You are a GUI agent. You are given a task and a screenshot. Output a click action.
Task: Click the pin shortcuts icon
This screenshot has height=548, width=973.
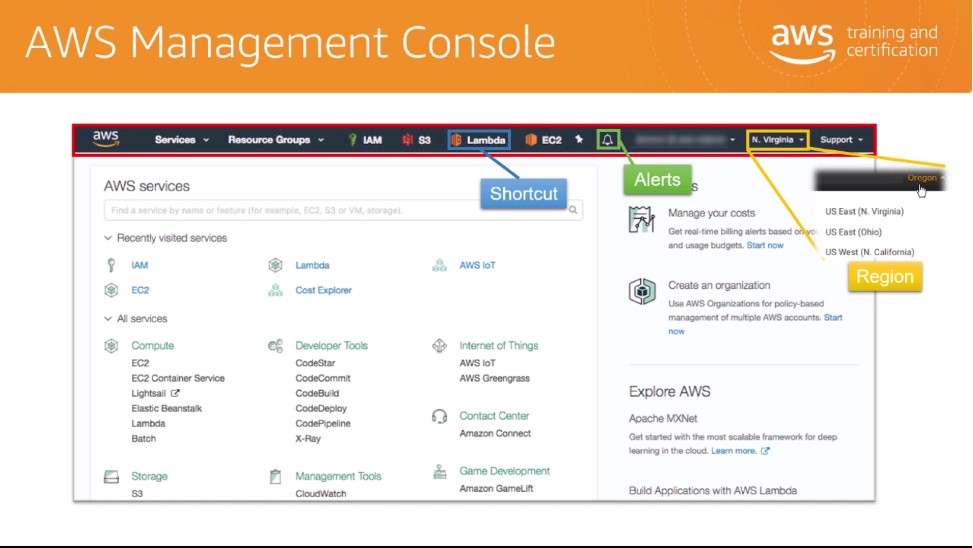click(579, 139)
